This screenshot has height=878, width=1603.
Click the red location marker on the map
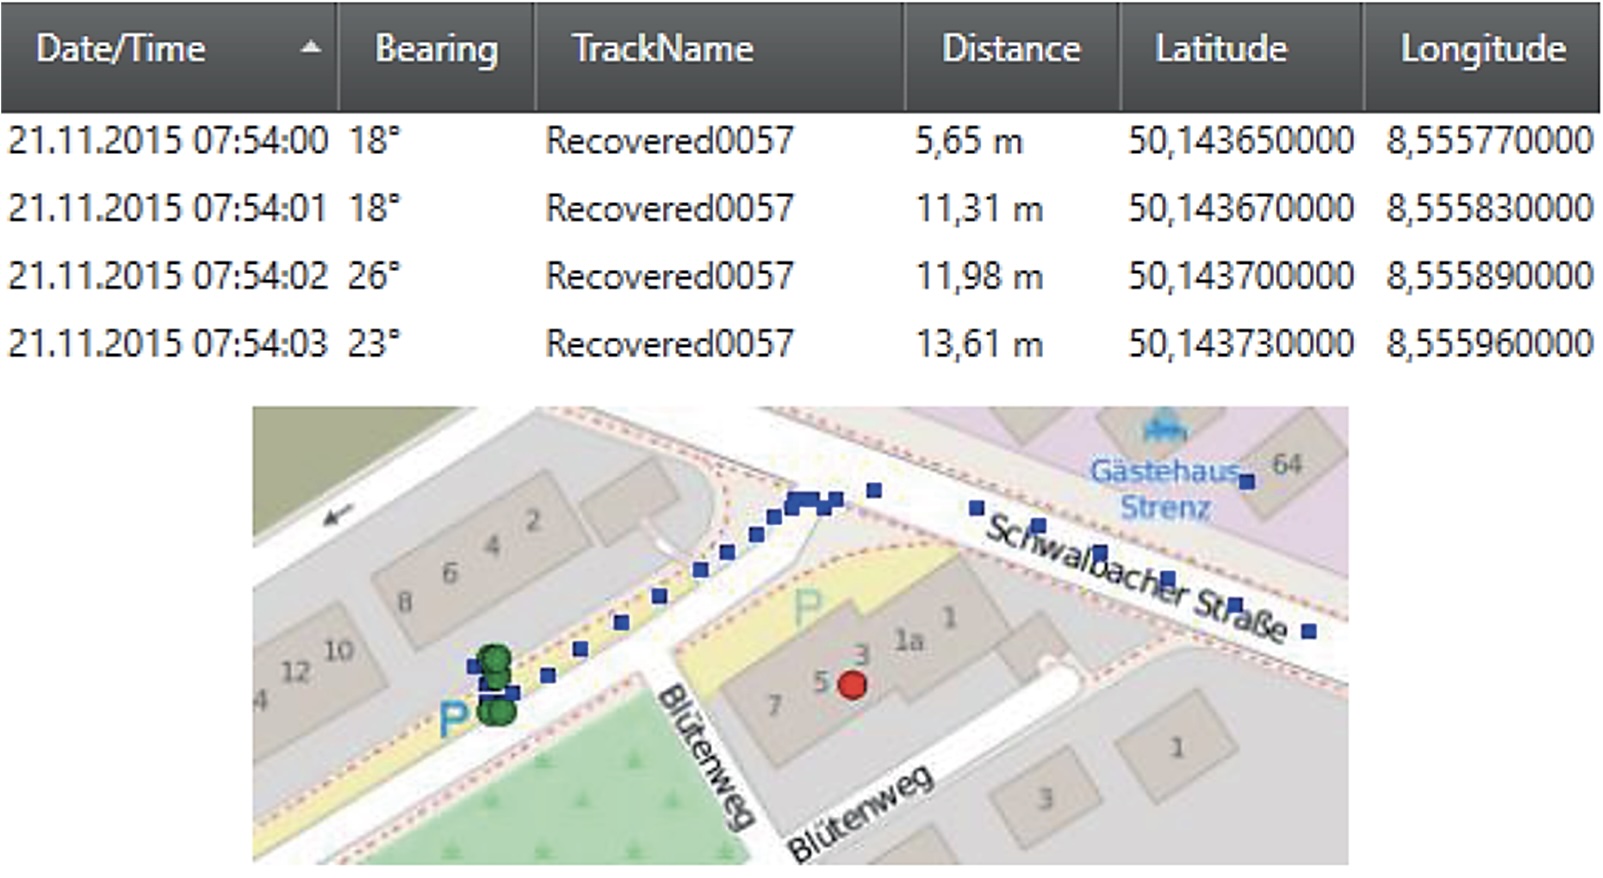(852, 685)
